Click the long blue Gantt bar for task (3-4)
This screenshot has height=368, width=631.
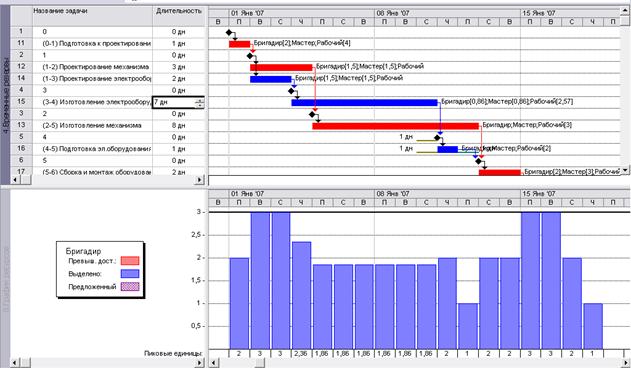tap(365, 103)
